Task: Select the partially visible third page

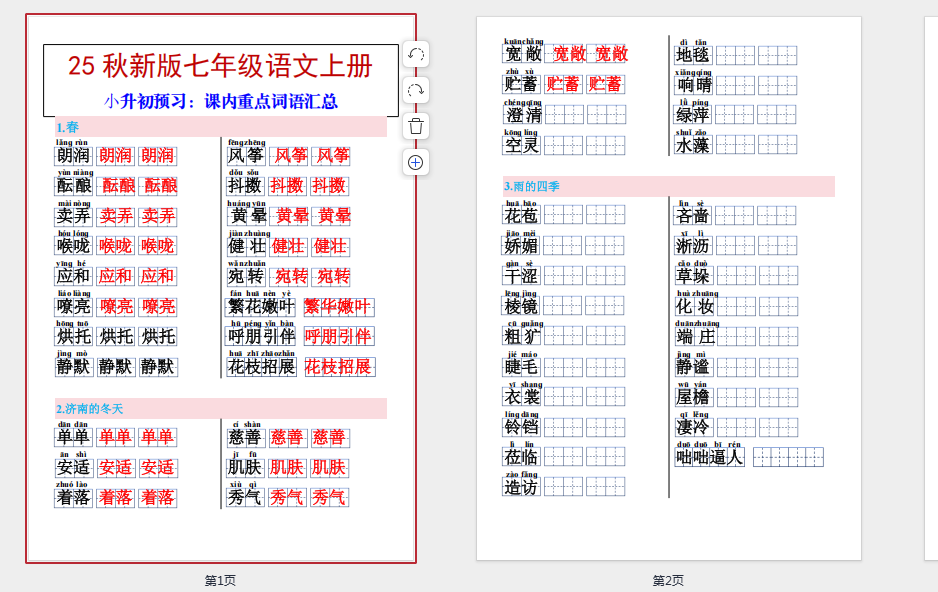Action: pyautogui.click(x=930, y=288)
